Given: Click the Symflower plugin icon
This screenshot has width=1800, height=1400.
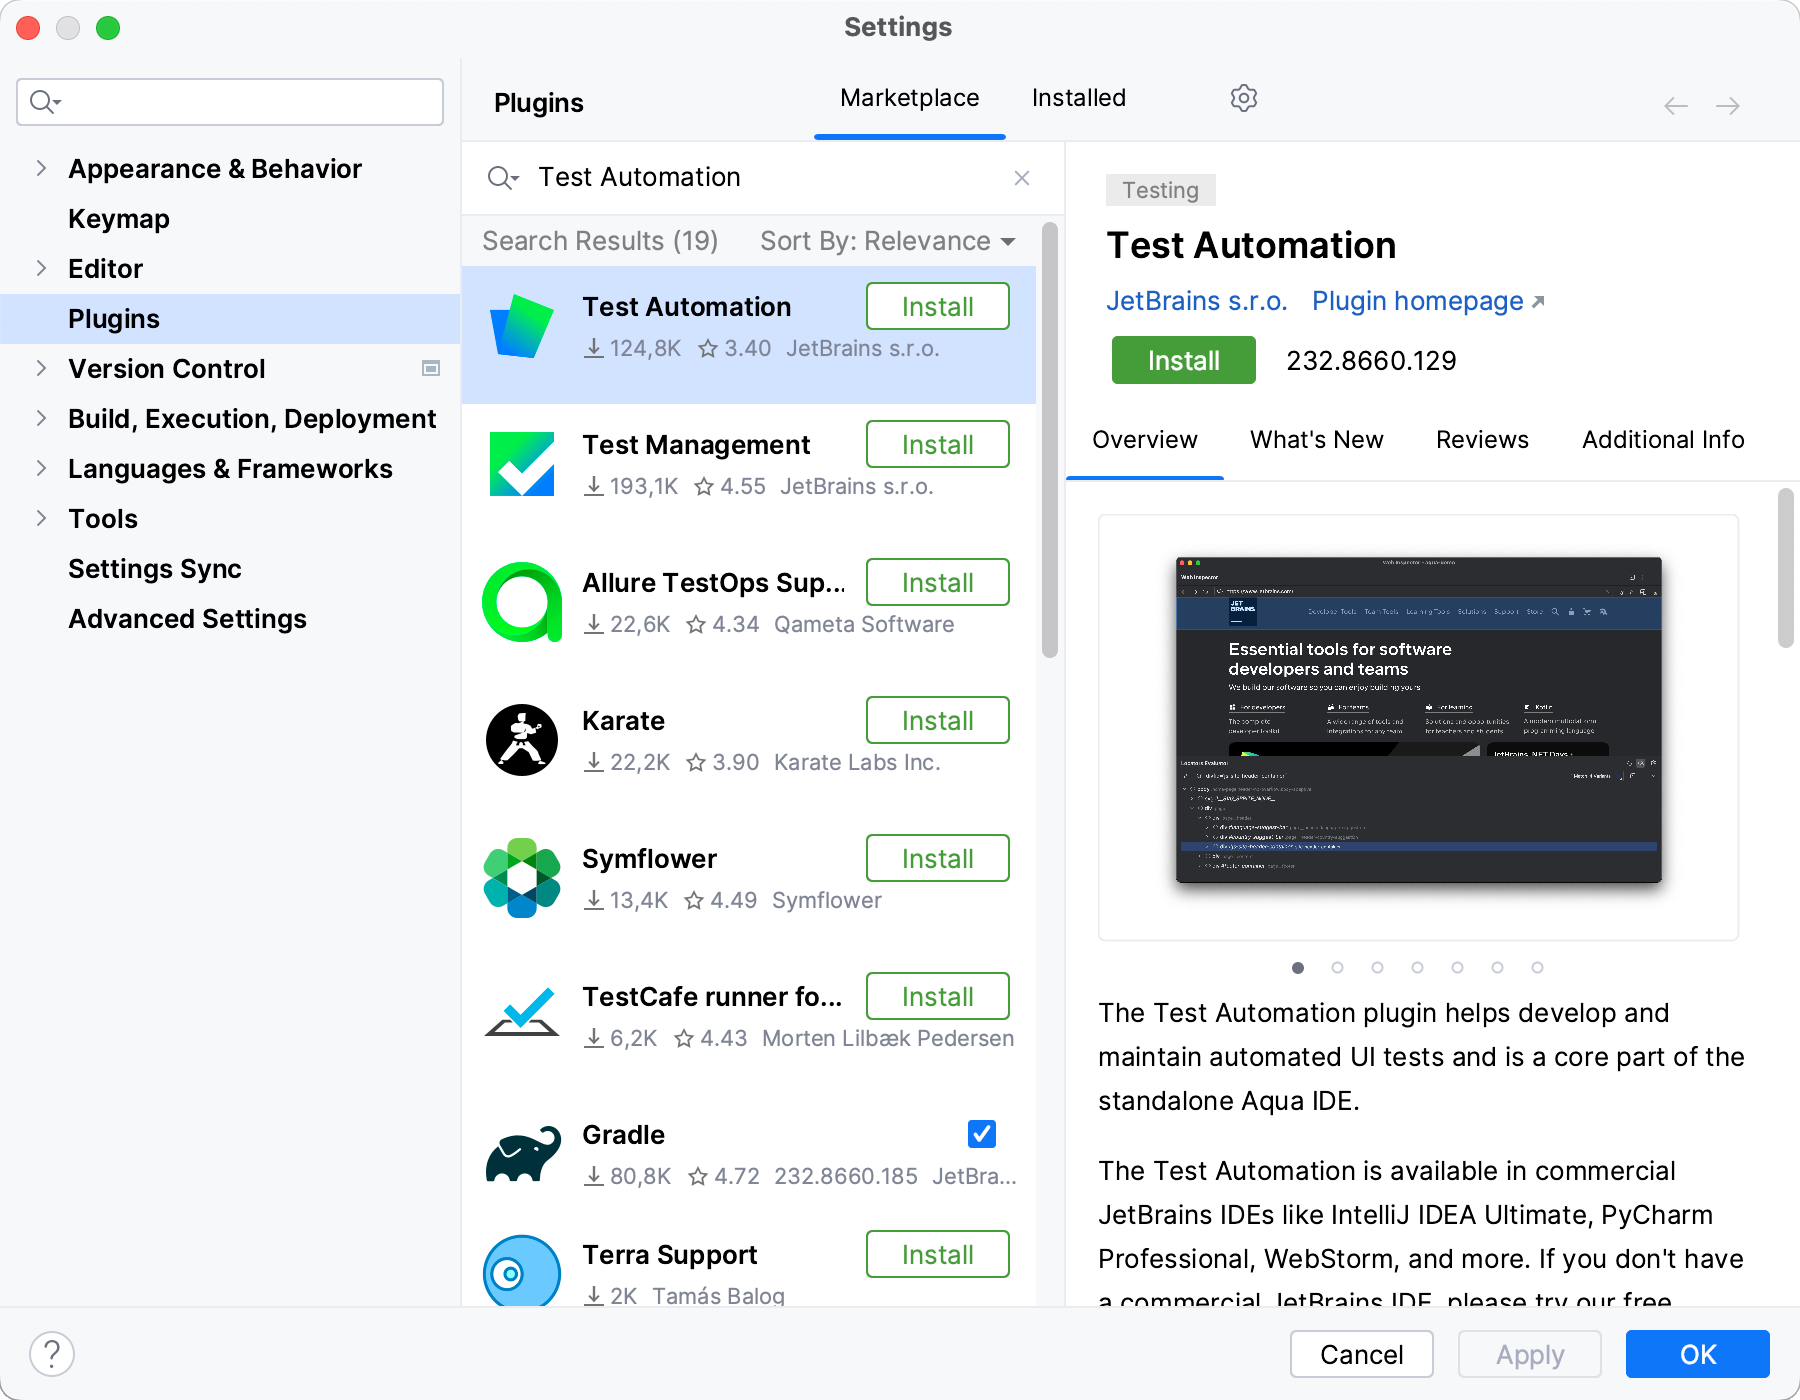Looking at the screenshot, I should [521, 878].
